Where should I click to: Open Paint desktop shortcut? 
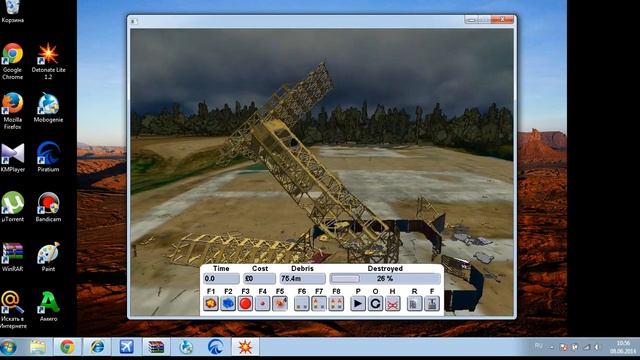(48, 257)
